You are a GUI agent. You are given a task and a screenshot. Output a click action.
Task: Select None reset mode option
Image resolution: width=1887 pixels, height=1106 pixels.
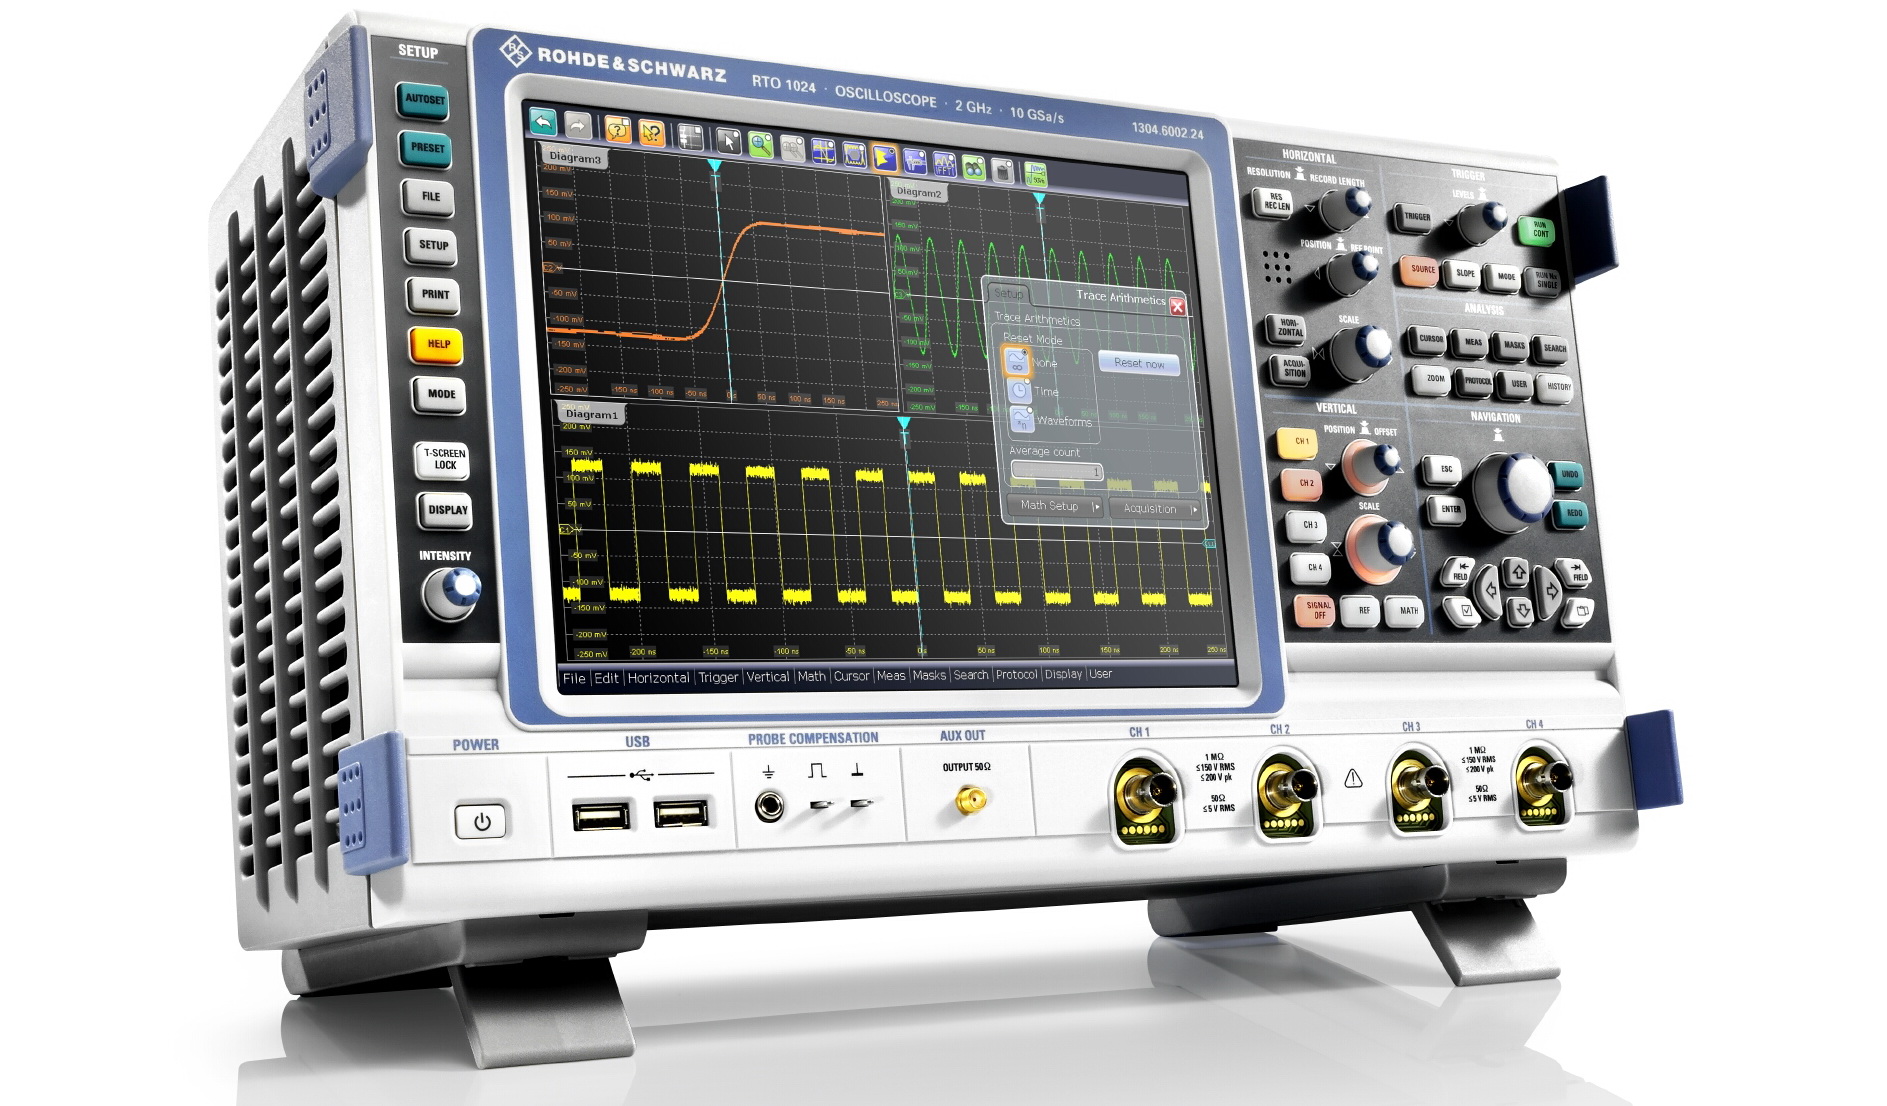(1016, 361)
